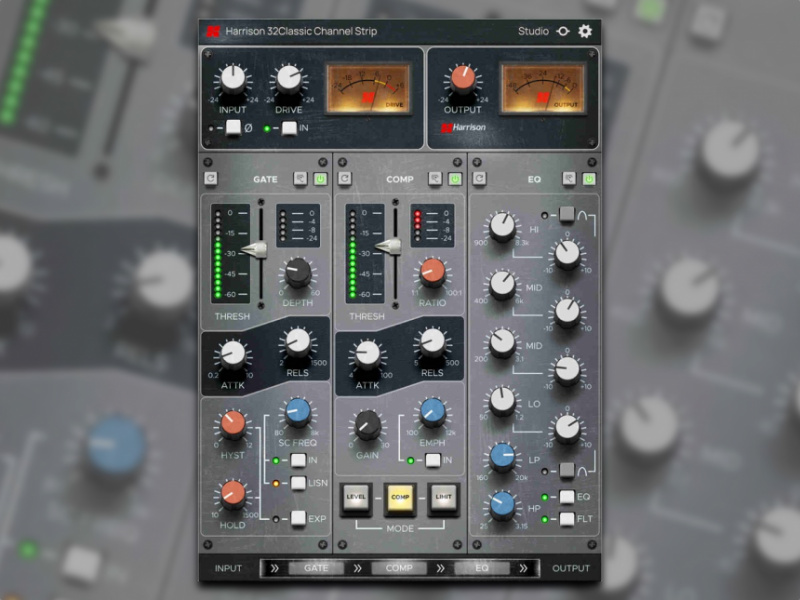Viewport: 800px width, 600px height.
Task: Select LEVEL compressor mode
Action: (x=356, y=497)
